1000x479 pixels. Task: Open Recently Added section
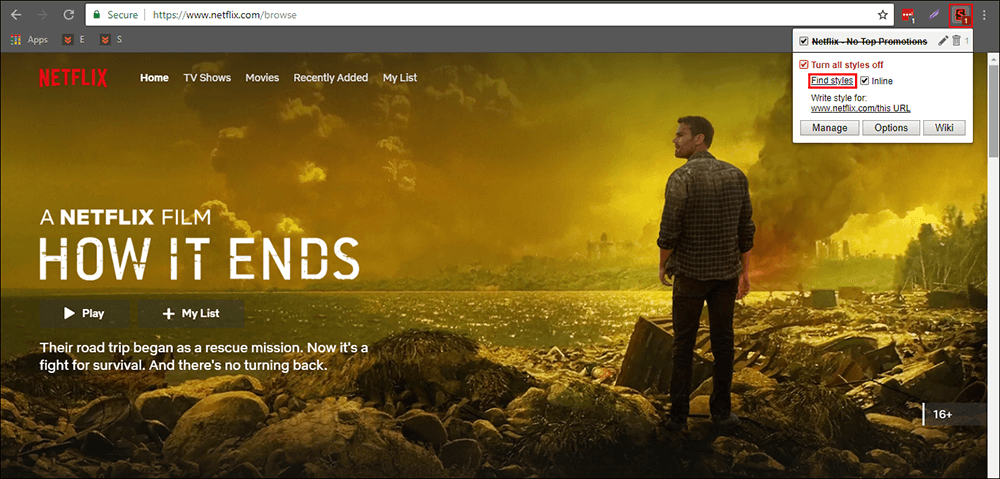[x=330, y=78]
